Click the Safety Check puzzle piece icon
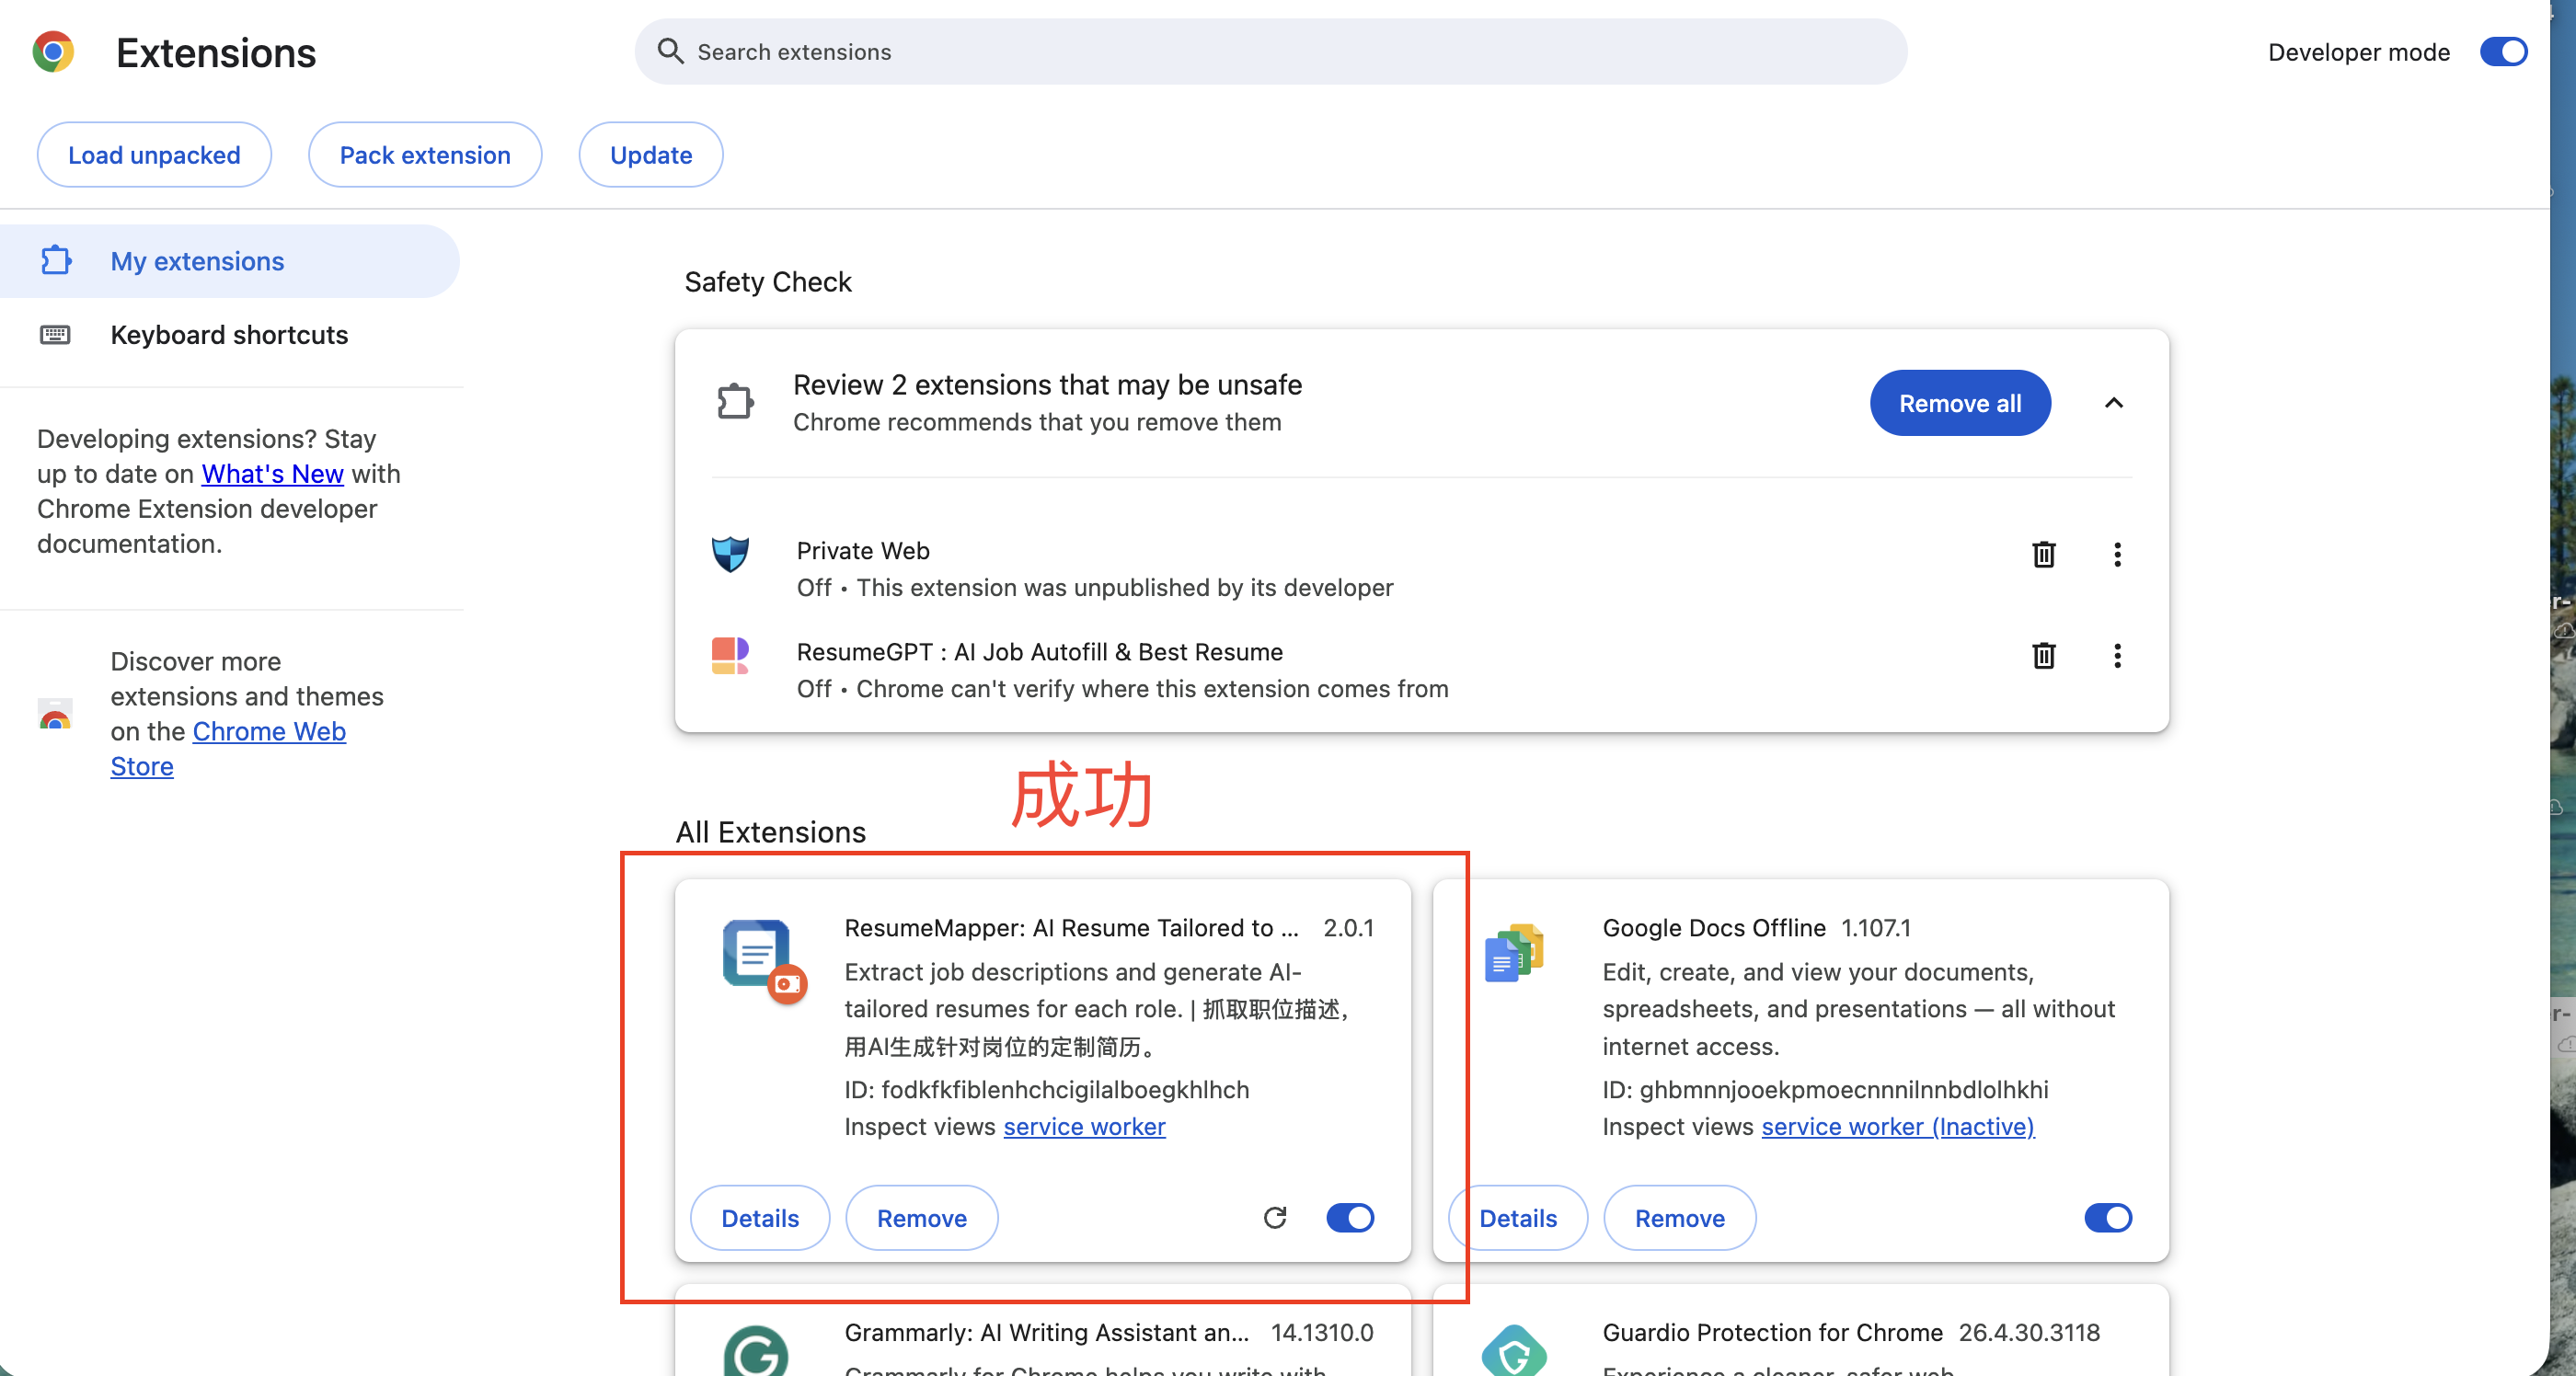Screen dimensions: 2576x1376 coord(735,402)
